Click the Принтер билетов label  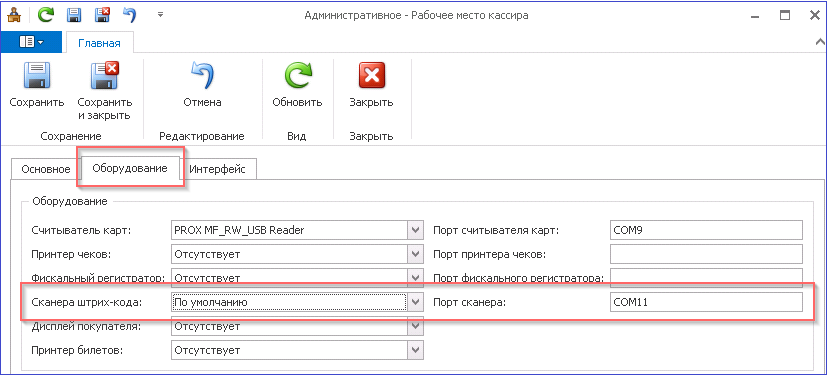[x=77, y=350]
